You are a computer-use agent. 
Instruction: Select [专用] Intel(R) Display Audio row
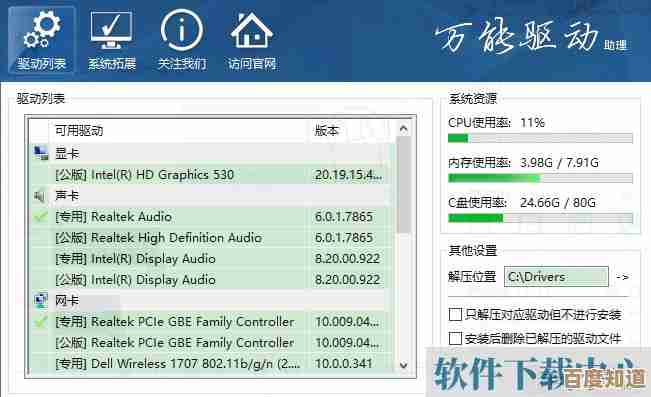pos(210,259)
